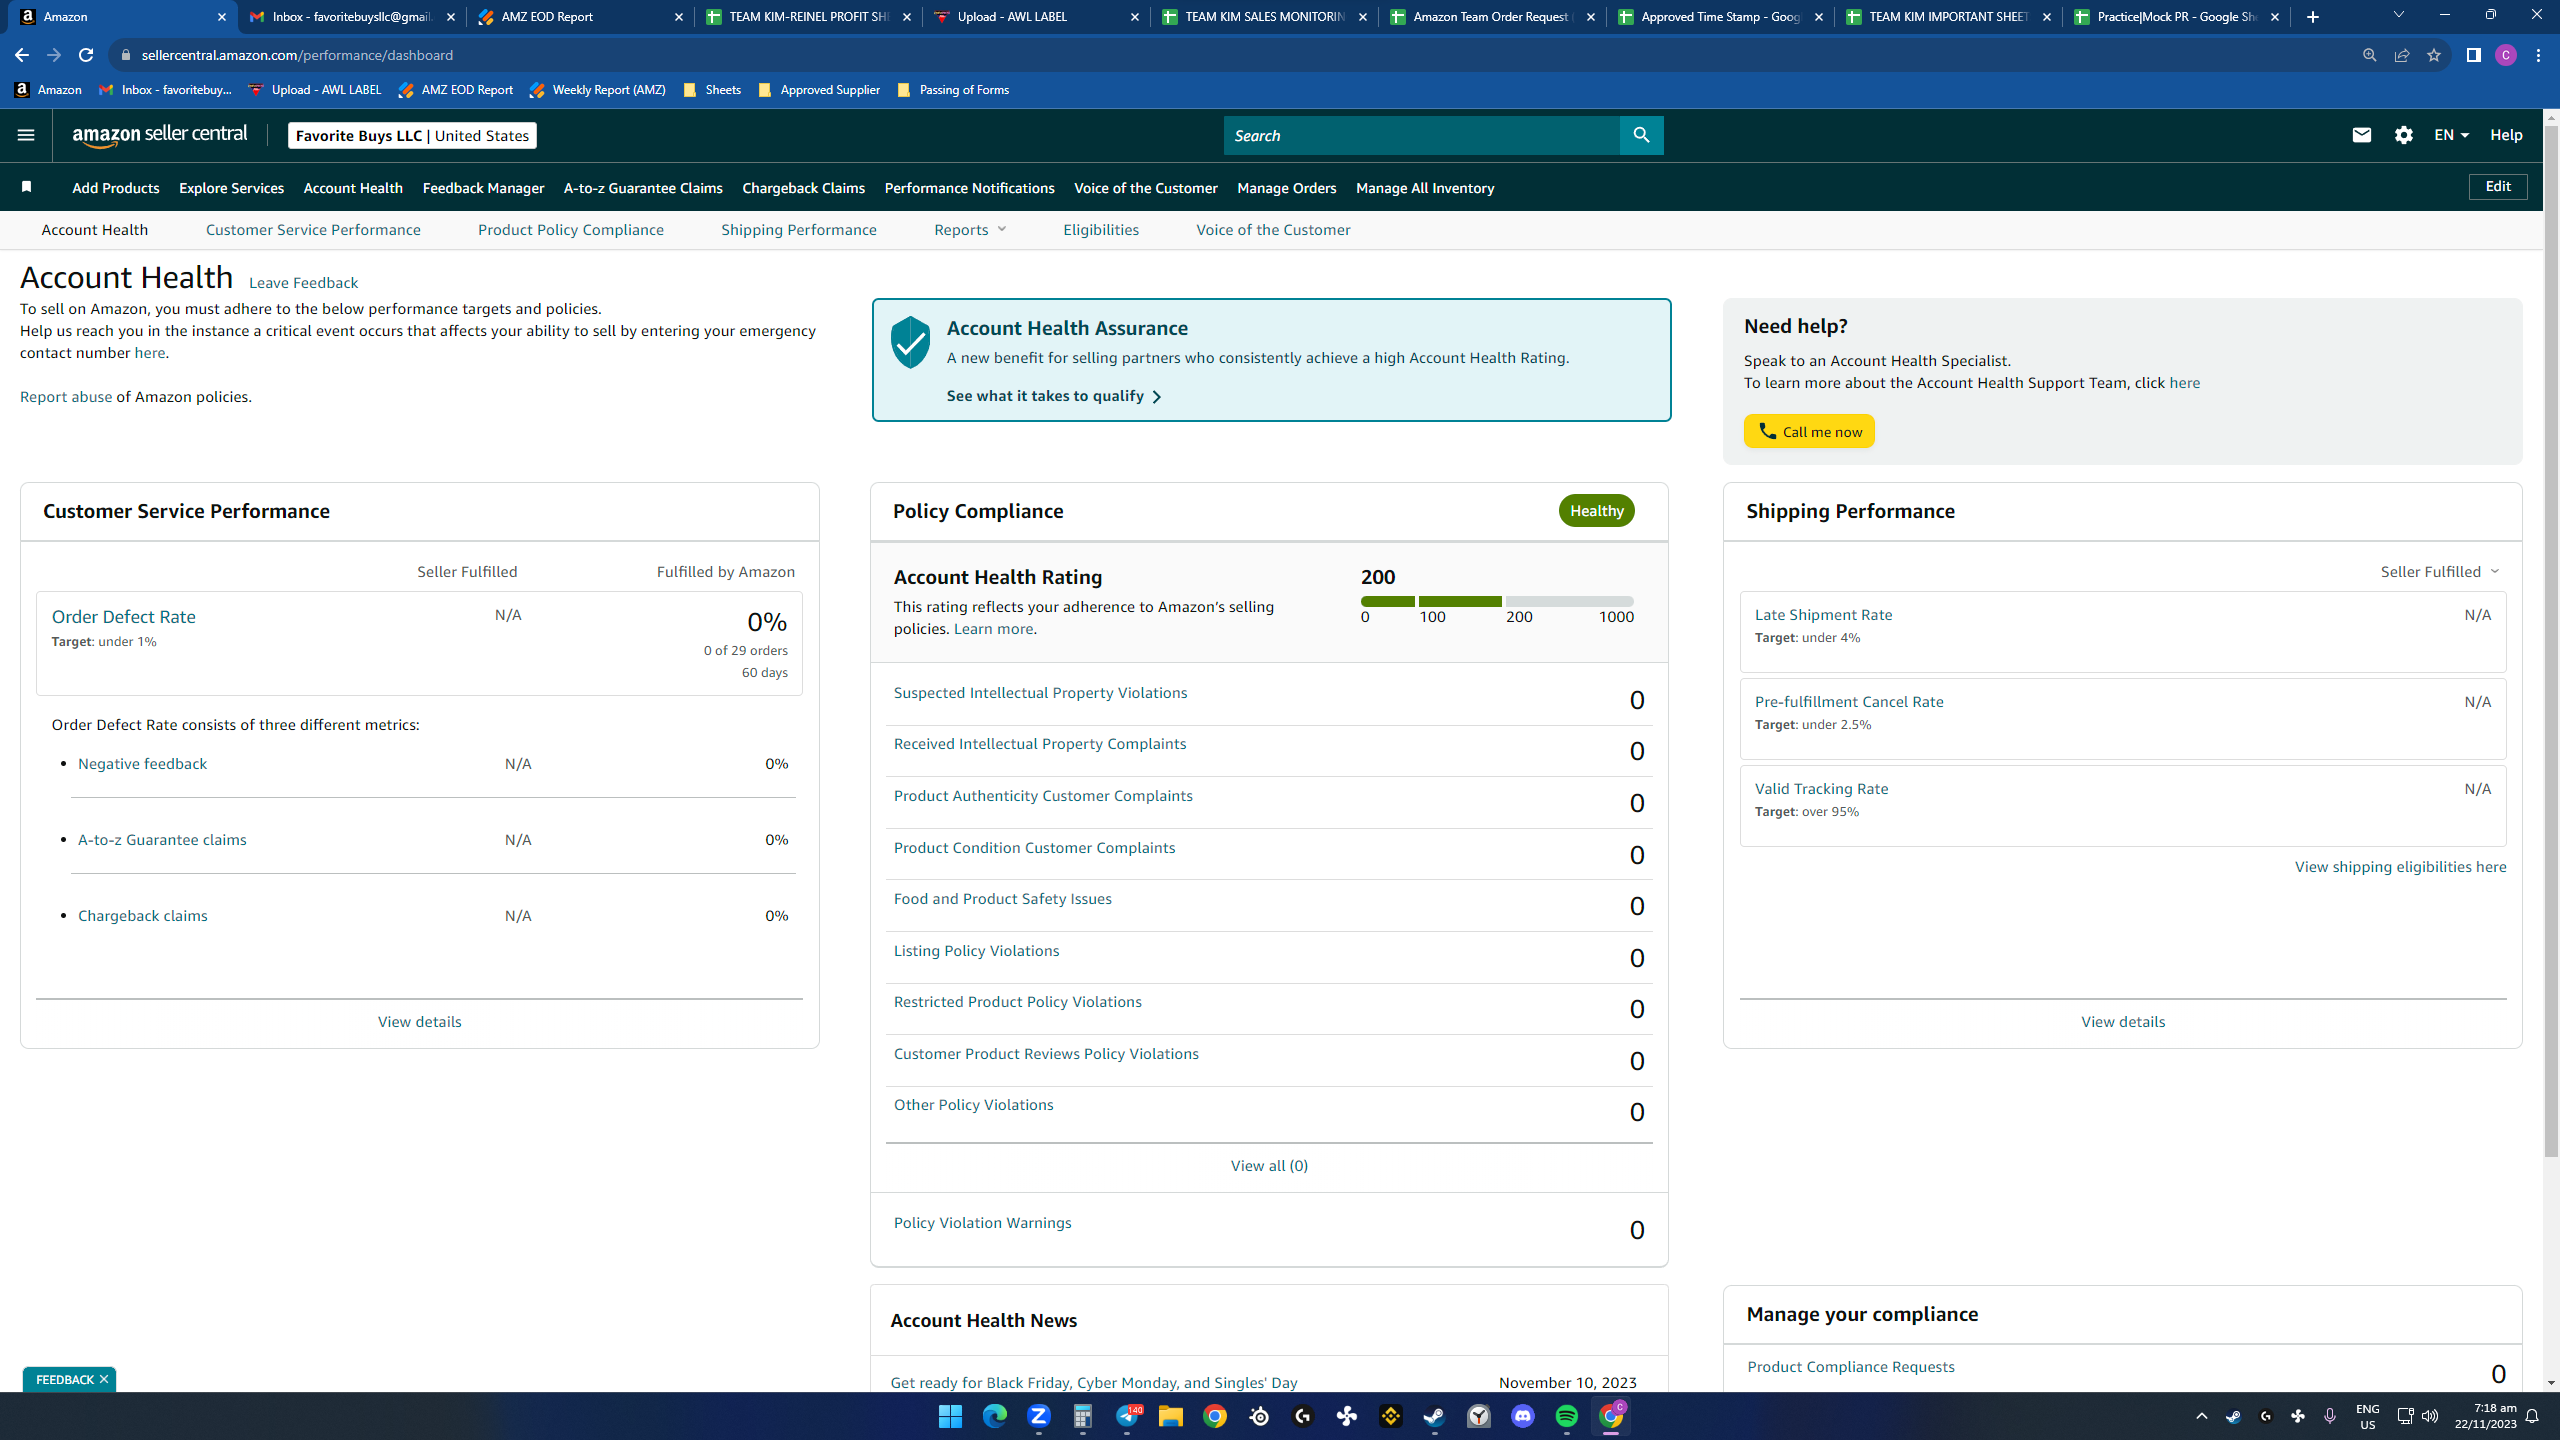The image size is (2560, 1440).
Task: Click Account Health Rating progress bar
Action: tap(1497, 601)
